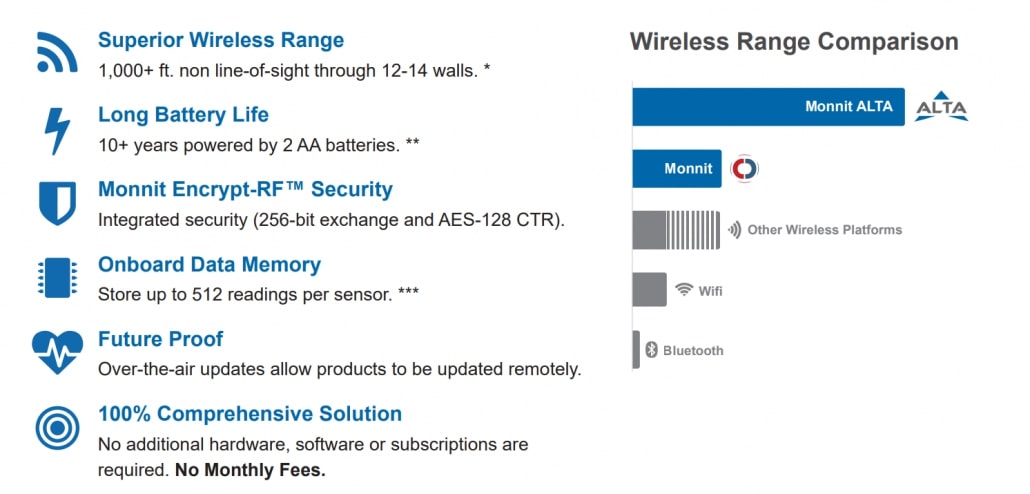Click the memory chip icon
Viewport: 1030px width, 494px height.
(57, 277)
